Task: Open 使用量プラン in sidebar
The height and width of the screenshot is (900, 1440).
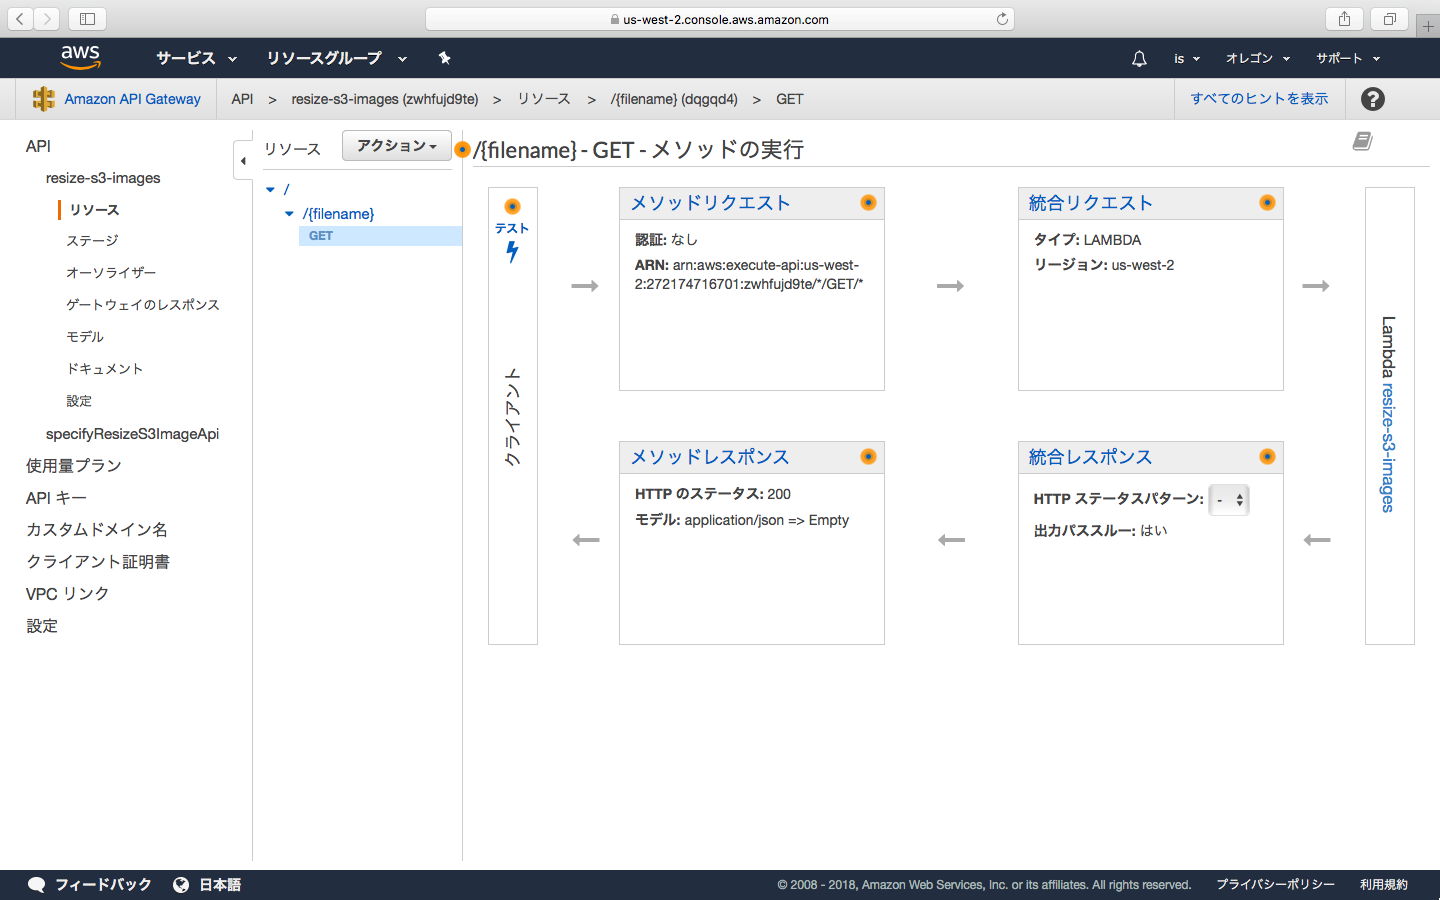Action: [x=74, y=466]
